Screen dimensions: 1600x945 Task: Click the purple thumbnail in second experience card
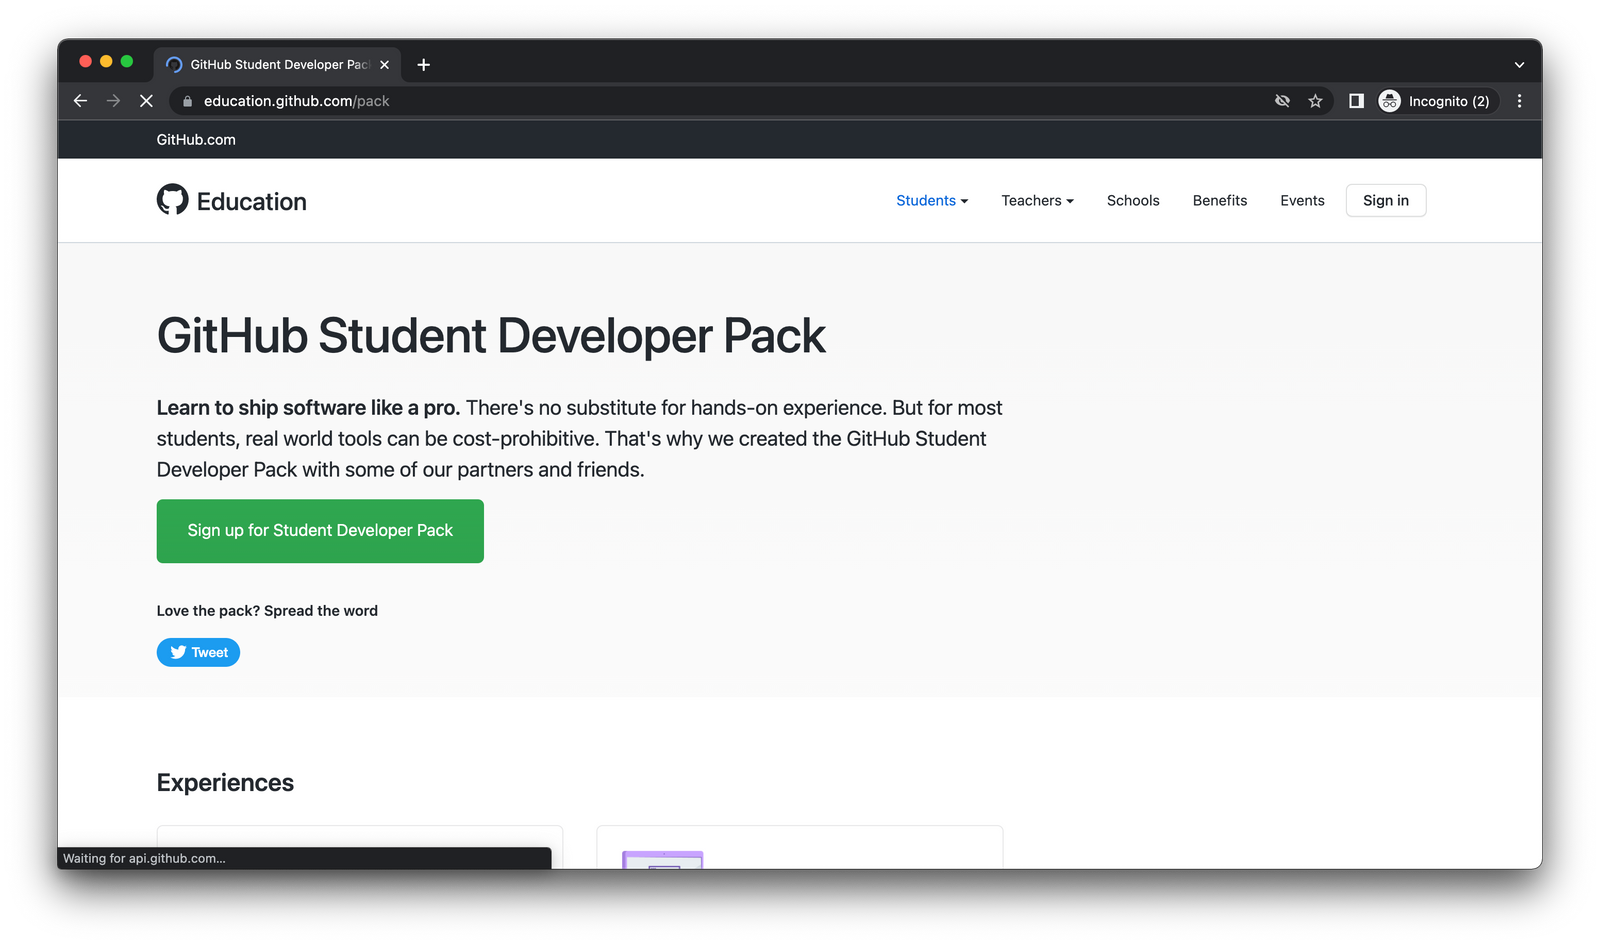click(662, 860)
